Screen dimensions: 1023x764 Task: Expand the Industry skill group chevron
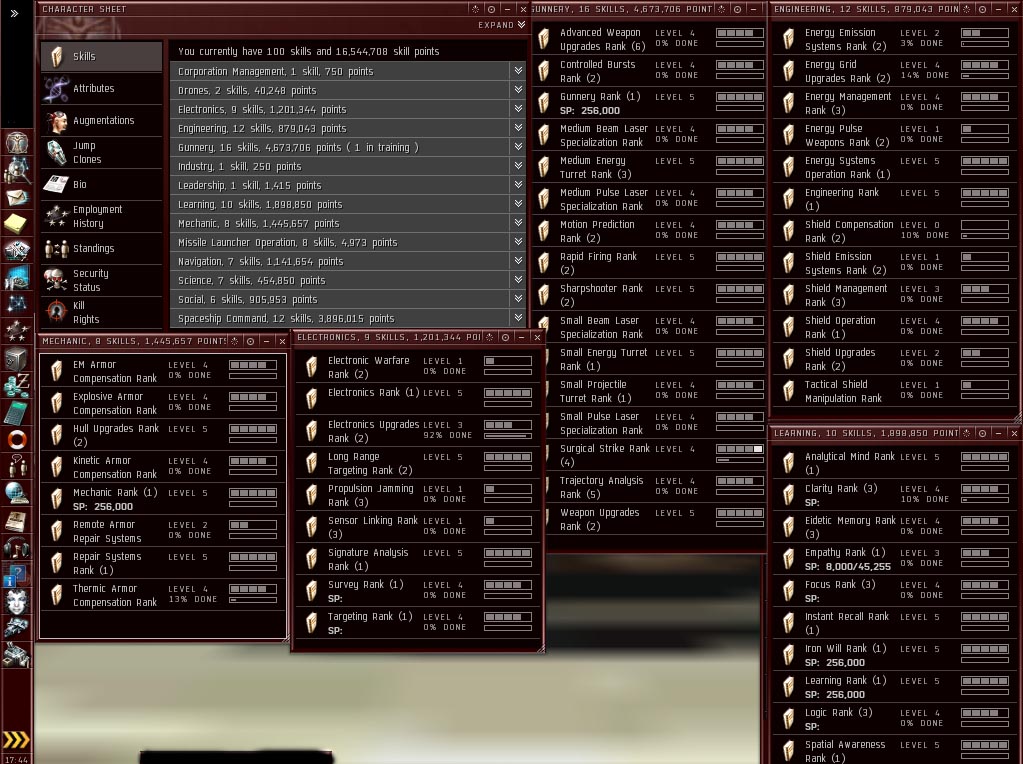(518, 165)
